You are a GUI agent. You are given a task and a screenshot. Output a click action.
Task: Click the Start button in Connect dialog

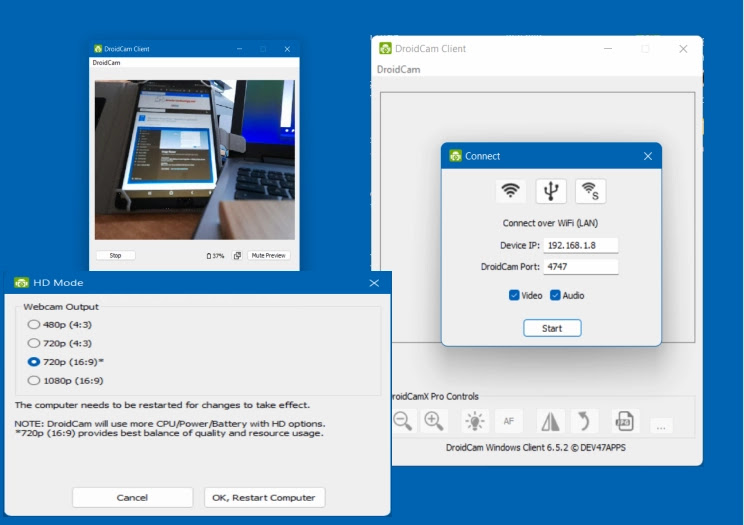click(x=552, y=328)
